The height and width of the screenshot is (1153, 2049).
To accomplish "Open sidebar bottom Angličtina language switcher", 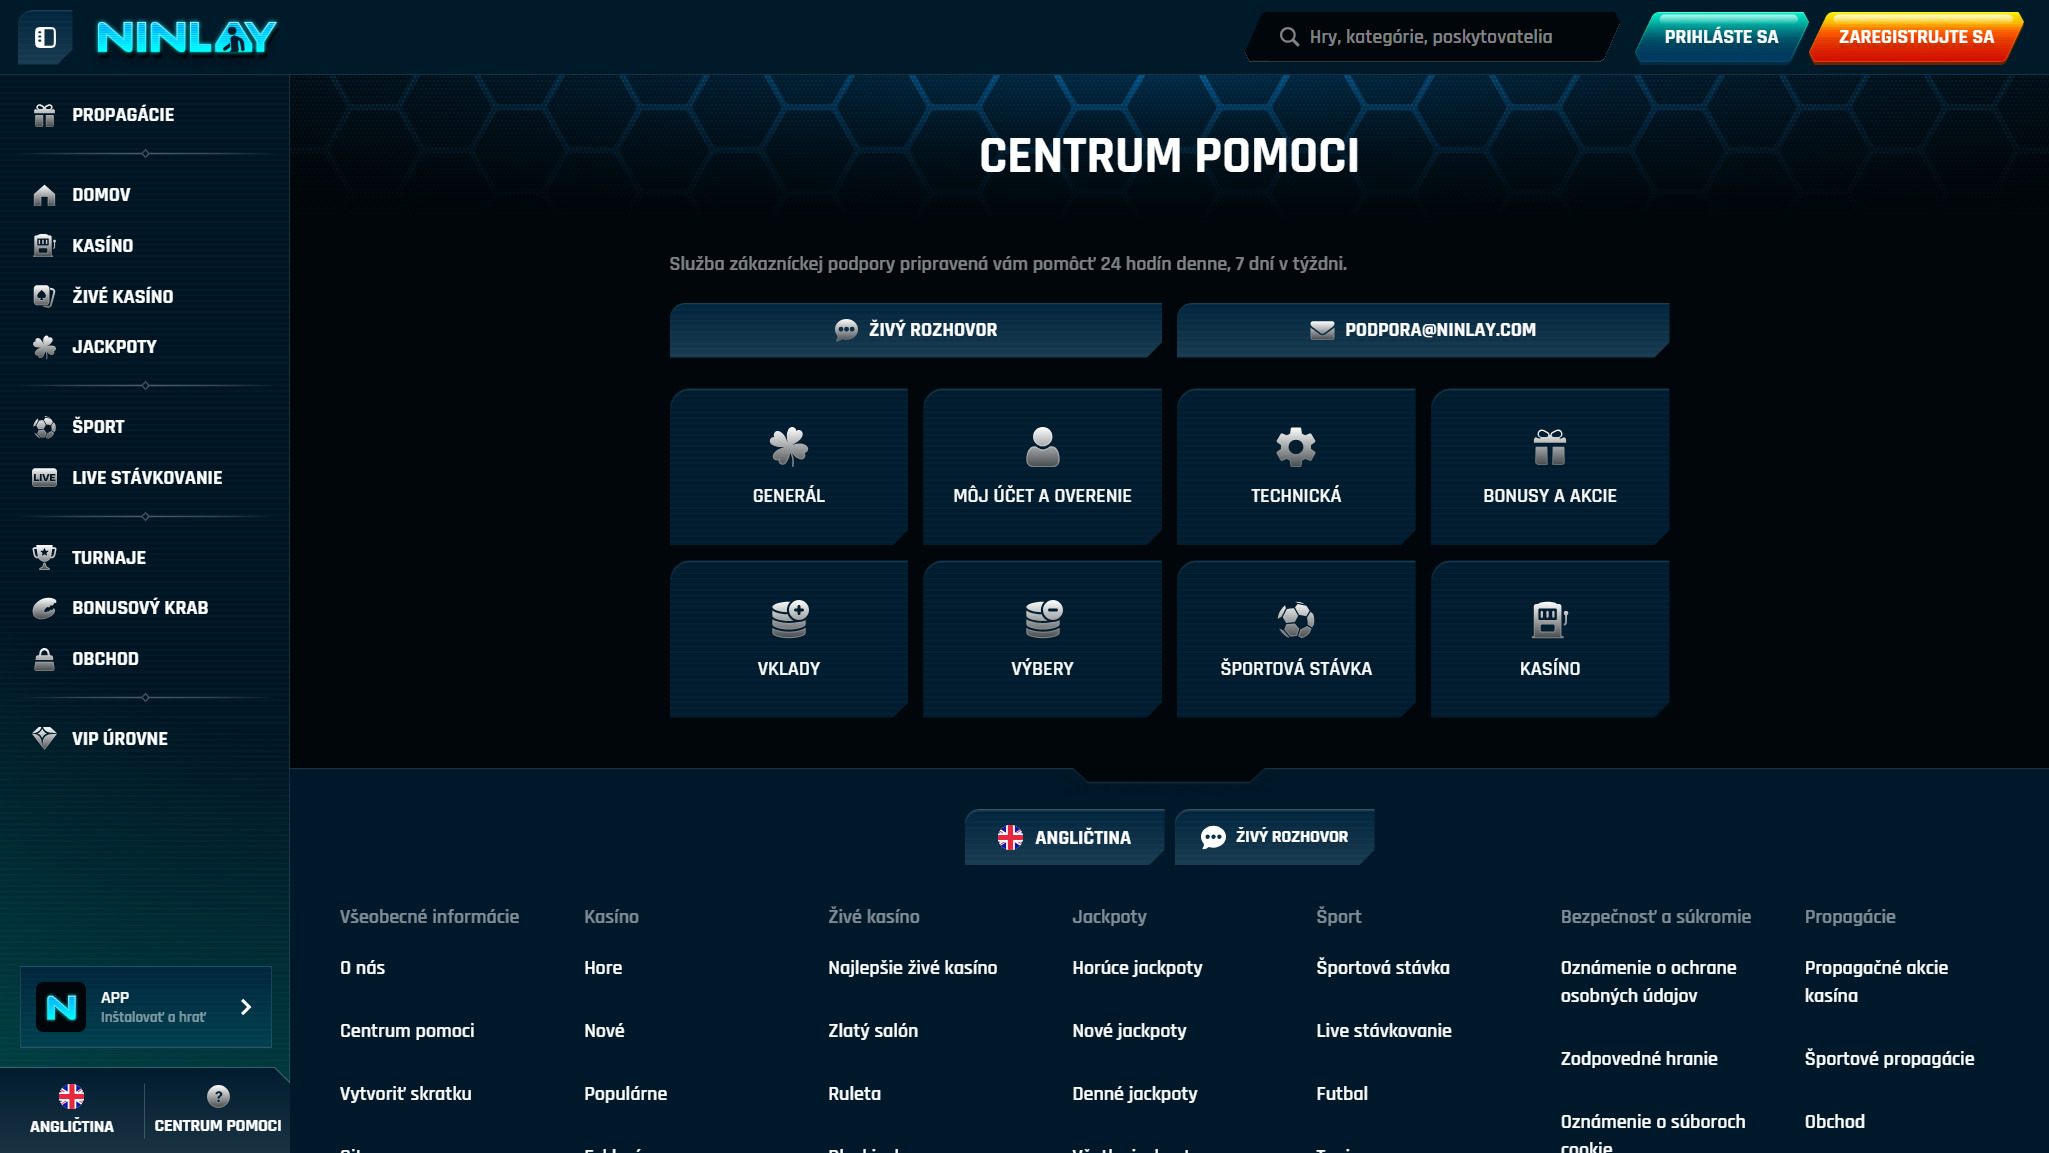I will (72, 1108).
